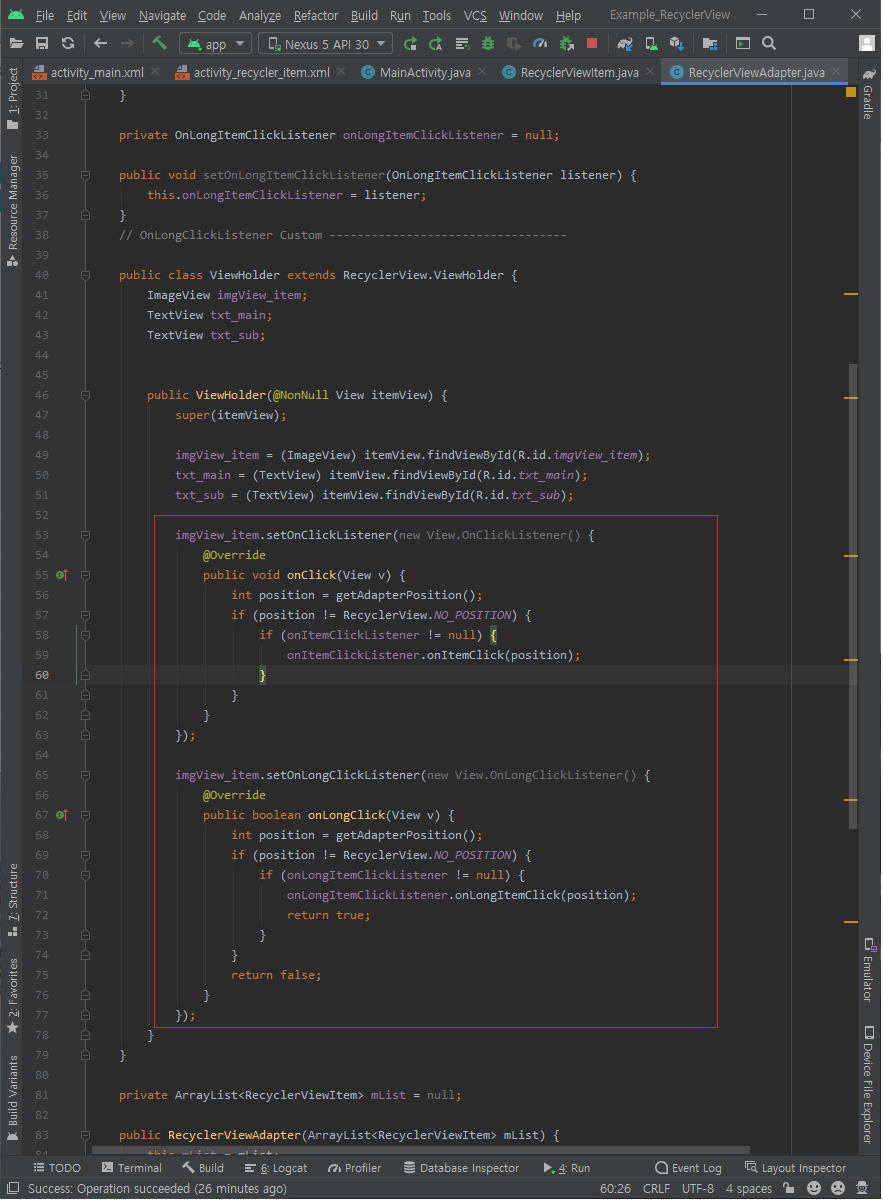Build project with the hammer icon
This screenshot has height=1200, width=883.
(159, 43)
